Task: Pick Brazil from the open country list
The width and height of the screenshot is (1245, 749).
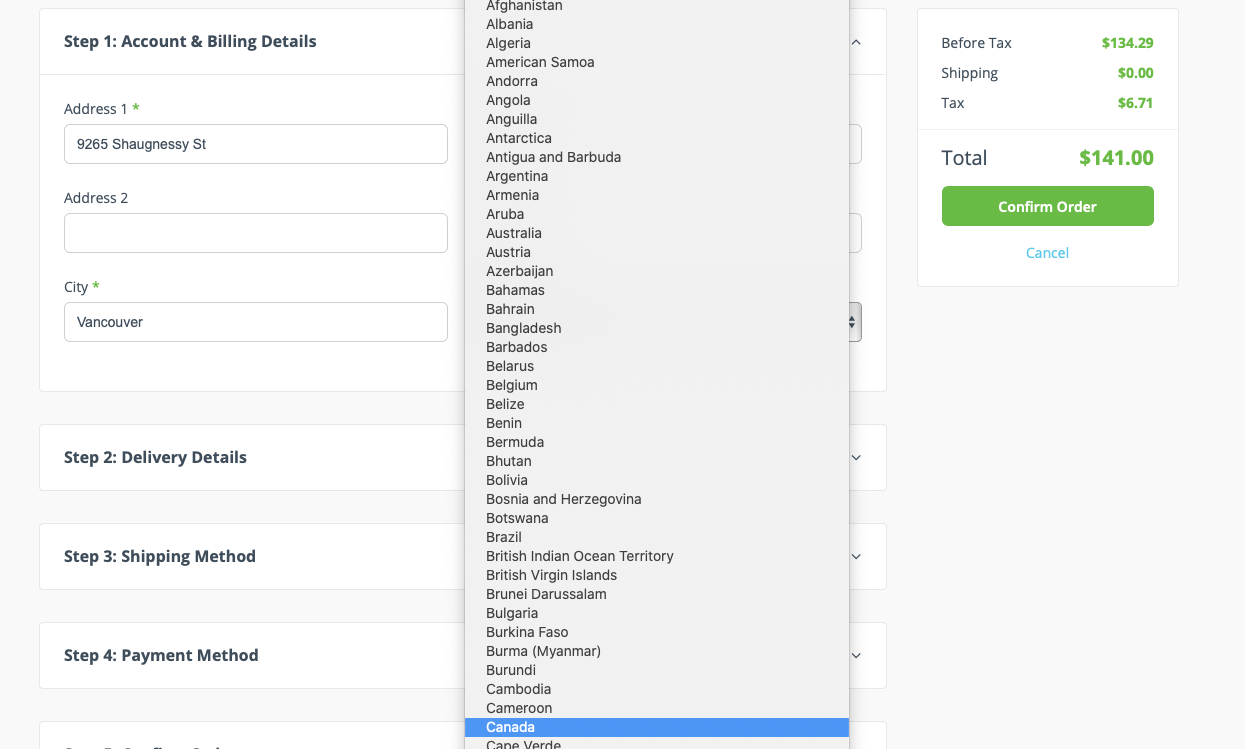Action: 504,537
